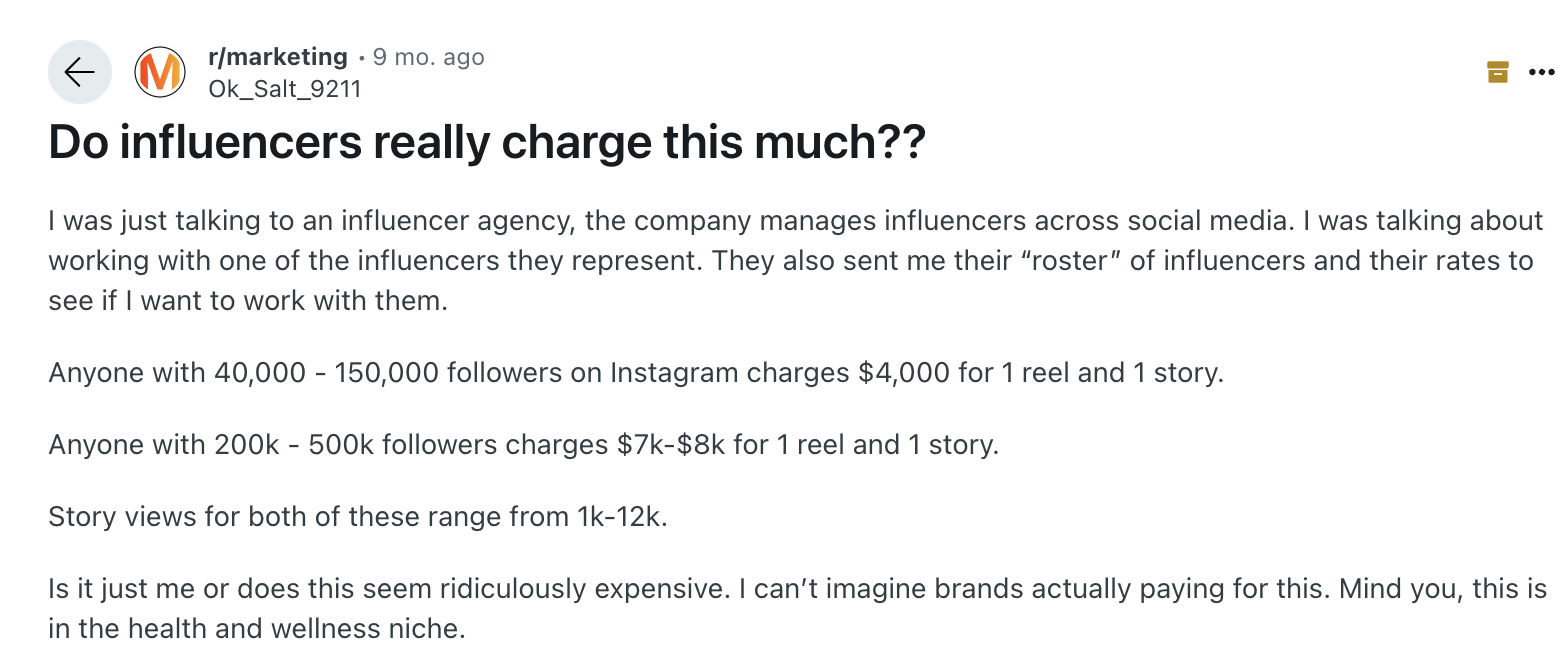The image size is (1558, 664).
Task: Click the "9 mo. ago" timestamp
Action: point(428,57)
